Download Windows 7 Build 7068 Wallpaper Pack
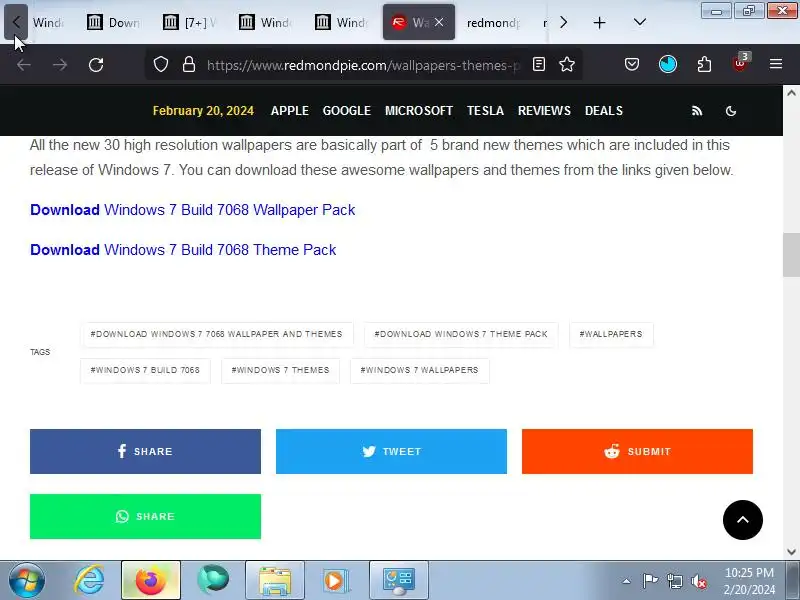 point(192,210)
